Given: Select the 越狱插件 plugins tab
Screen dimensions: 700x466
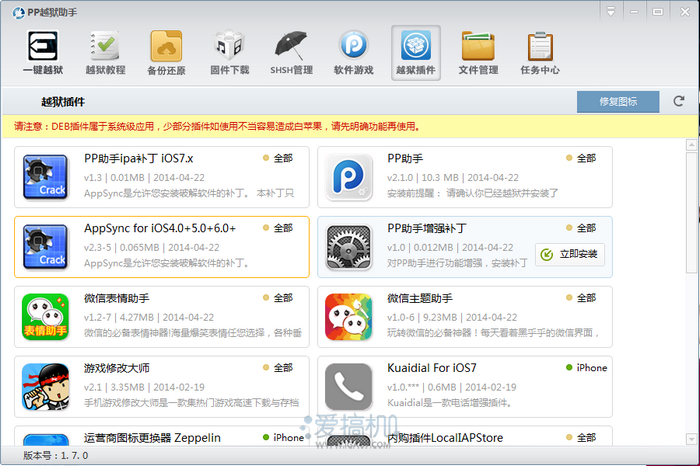Looking at the screenshot, I should coord(416,53).
